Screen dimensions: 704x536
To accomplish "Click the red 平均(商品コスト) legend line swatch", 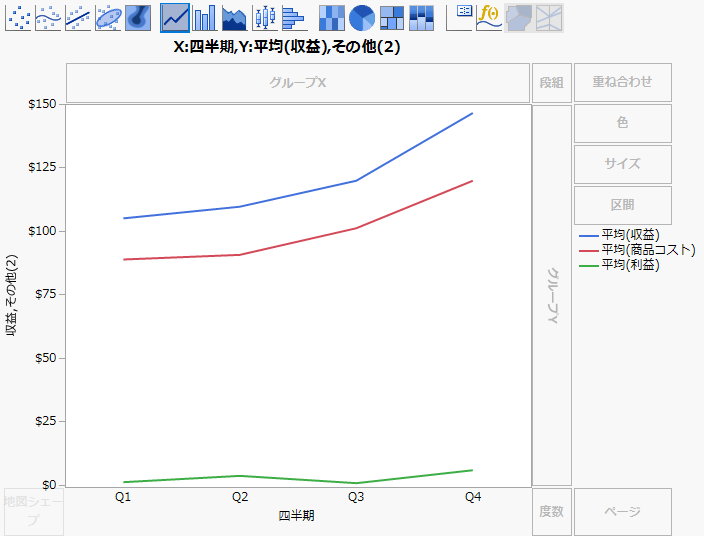I will tap(589, 250).
